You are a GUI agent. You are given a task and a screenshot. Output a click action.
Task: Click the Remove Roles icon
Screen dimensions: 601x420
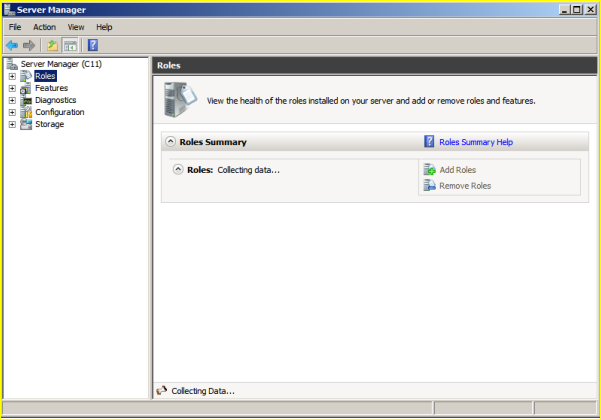[x=430, y=185]
